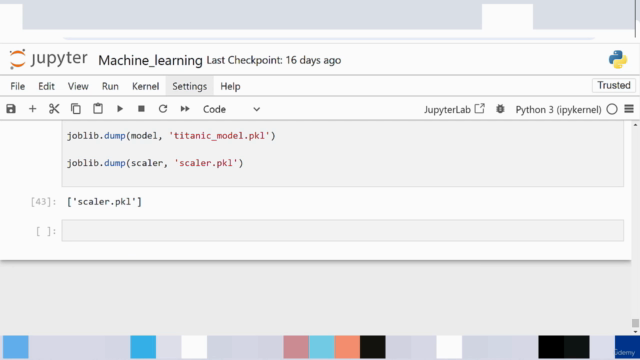Click the joblib.dump(model, 'titanic_model.pkl') line
The height and width of the screenshot is (360, 640).
(x=171, y=136)
